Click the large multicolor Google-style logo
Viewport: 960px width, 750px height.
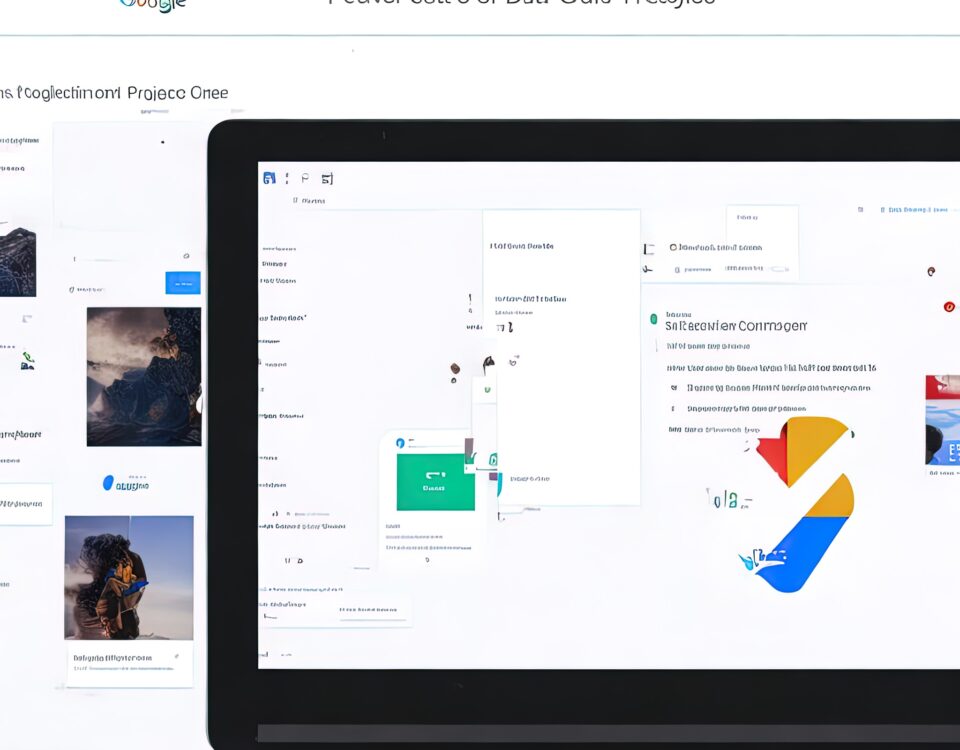coord(806,502)
